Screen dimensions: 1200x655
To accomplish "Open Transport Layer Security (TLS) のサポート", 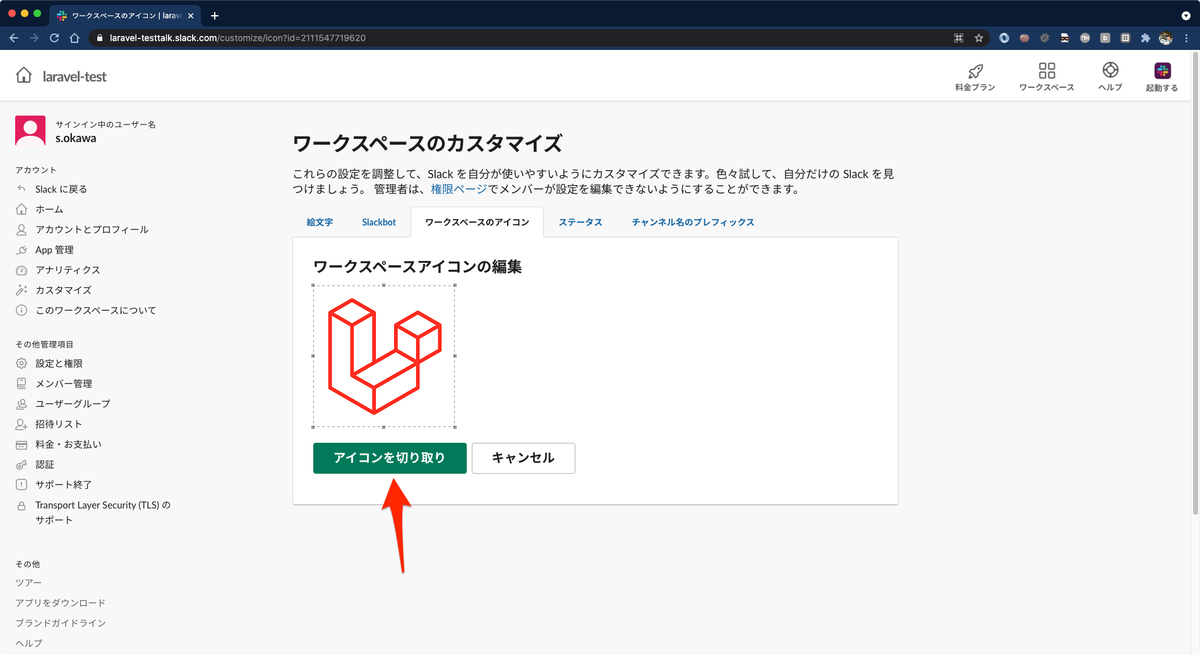I will click(x=102, y=512).
